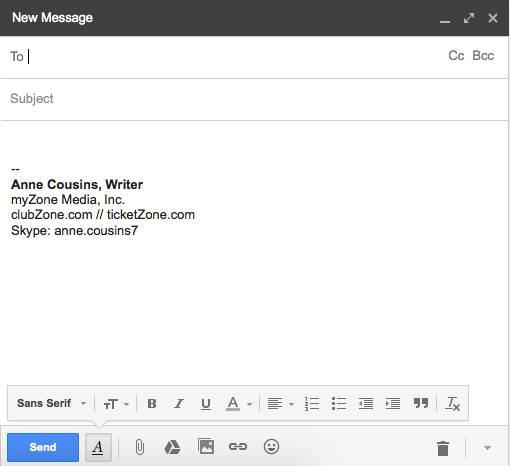Open the text color picker
This screenshot has height=466, width=510.
coord(239,404)
